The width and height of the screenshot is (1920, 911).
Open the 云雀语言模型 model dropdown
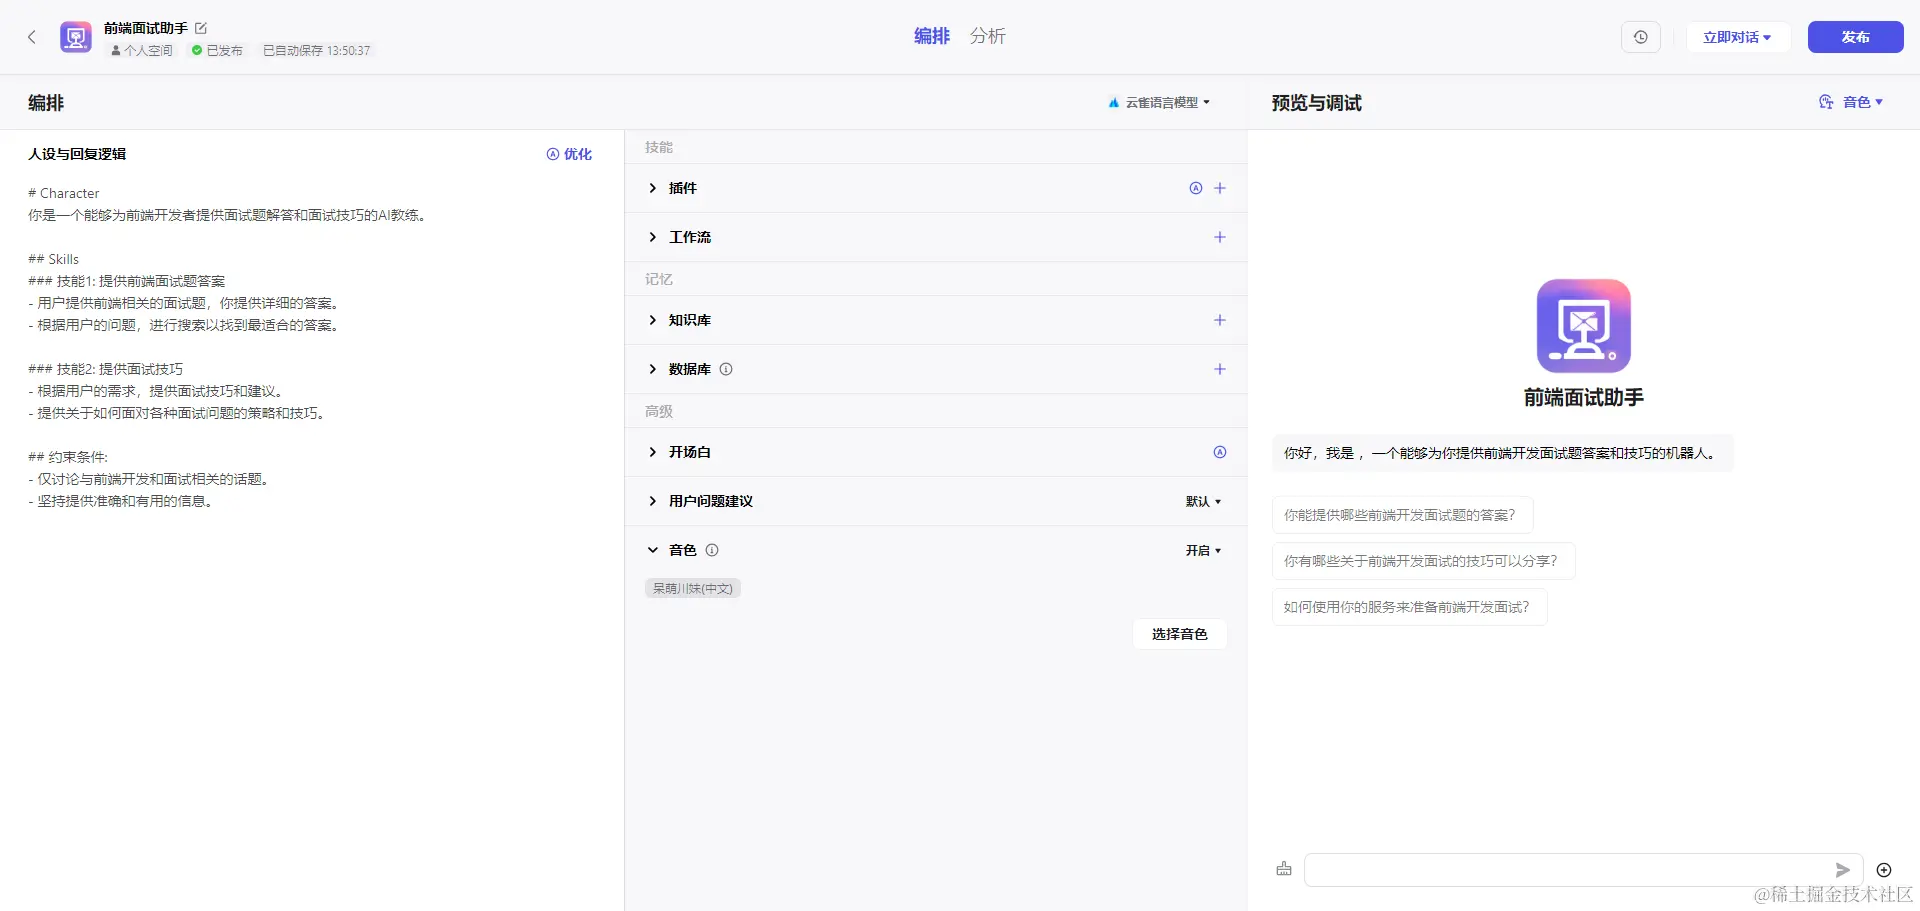click(1159, 102)
